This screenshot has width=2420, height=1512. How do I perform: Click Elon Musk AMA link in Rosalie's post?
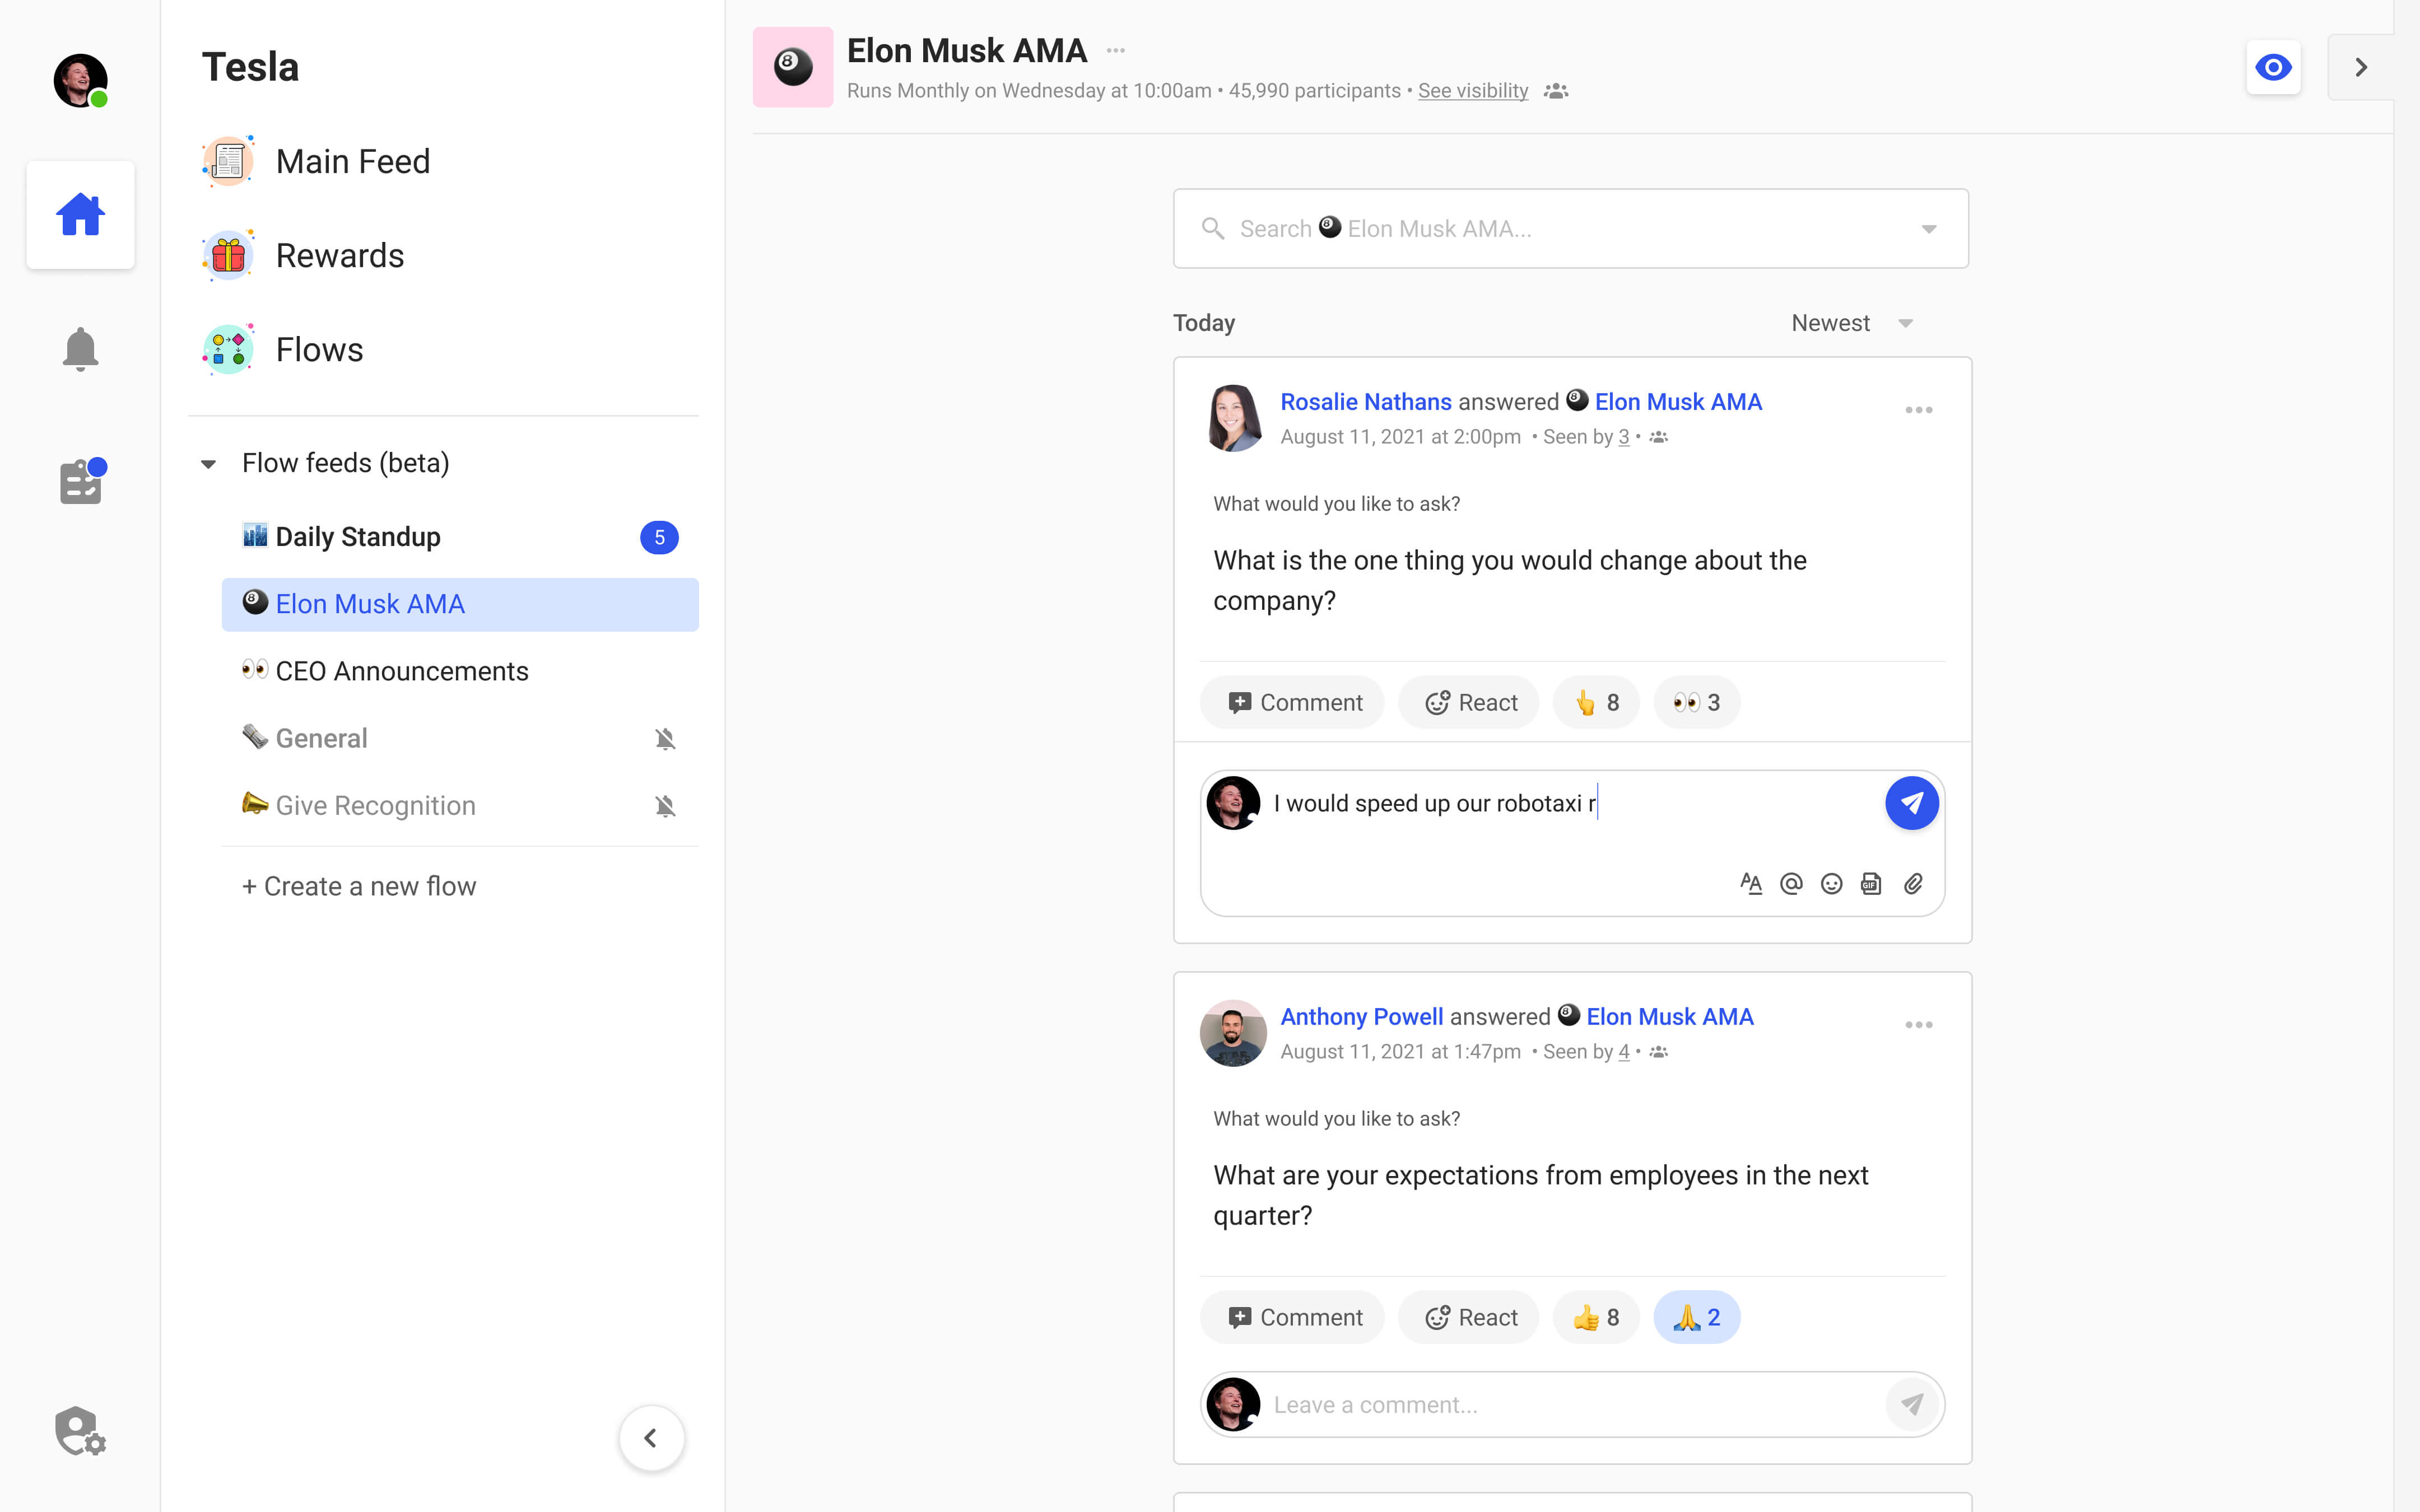point(1678,402)
